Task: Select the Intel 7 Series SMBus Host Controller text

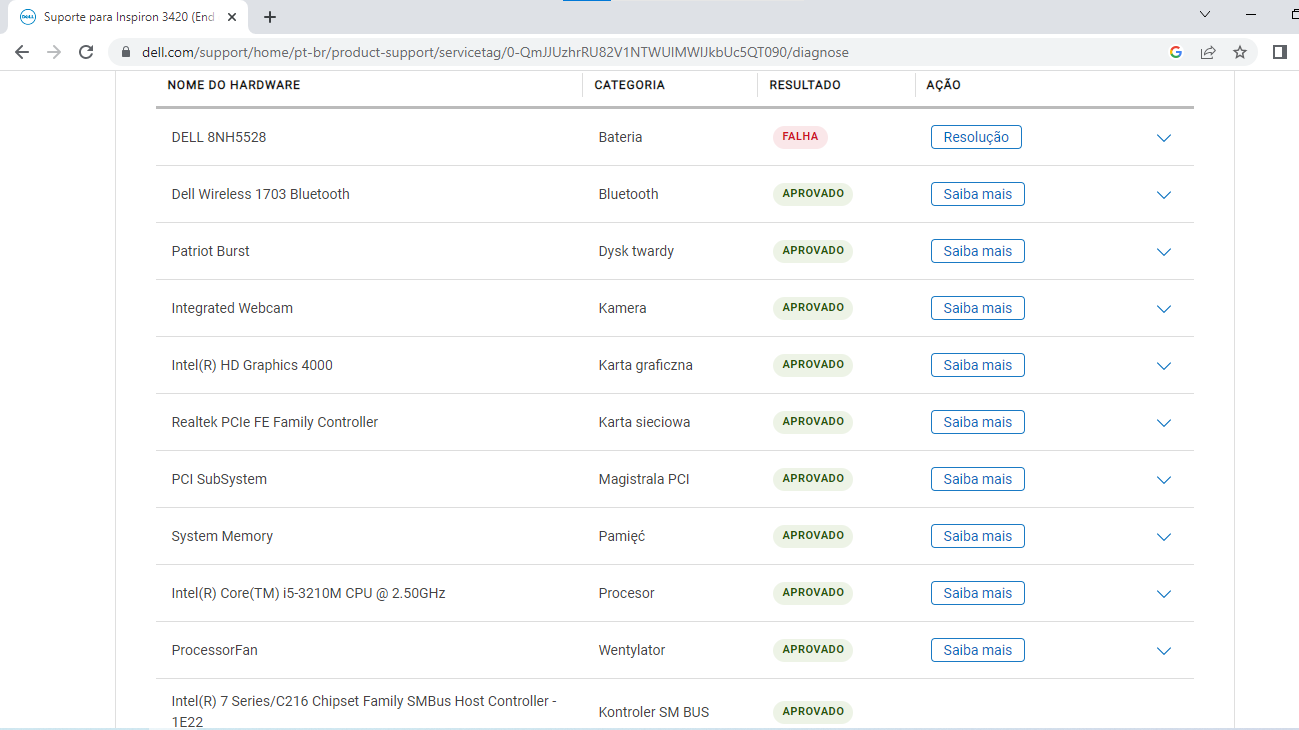Action: click(x=364, y=711)
